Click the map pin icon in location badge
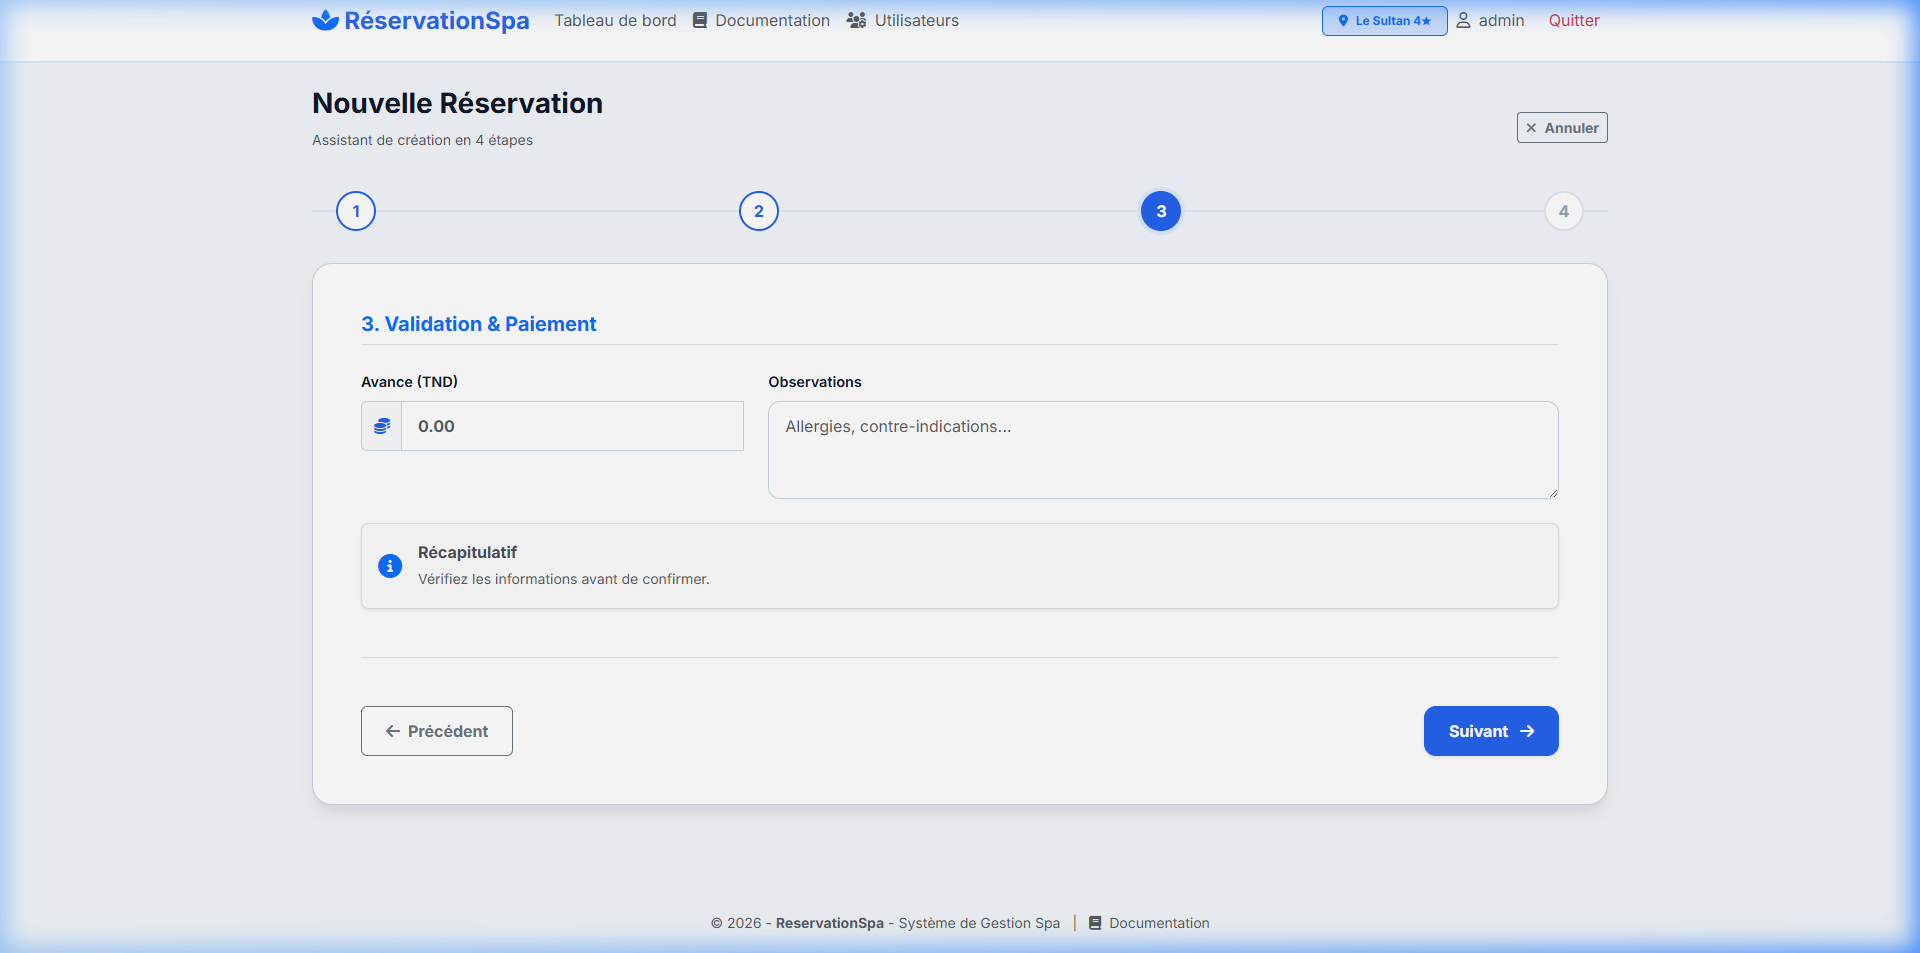The width and height of the screenshot is (1920, 953). click(x=1343, y=21)
